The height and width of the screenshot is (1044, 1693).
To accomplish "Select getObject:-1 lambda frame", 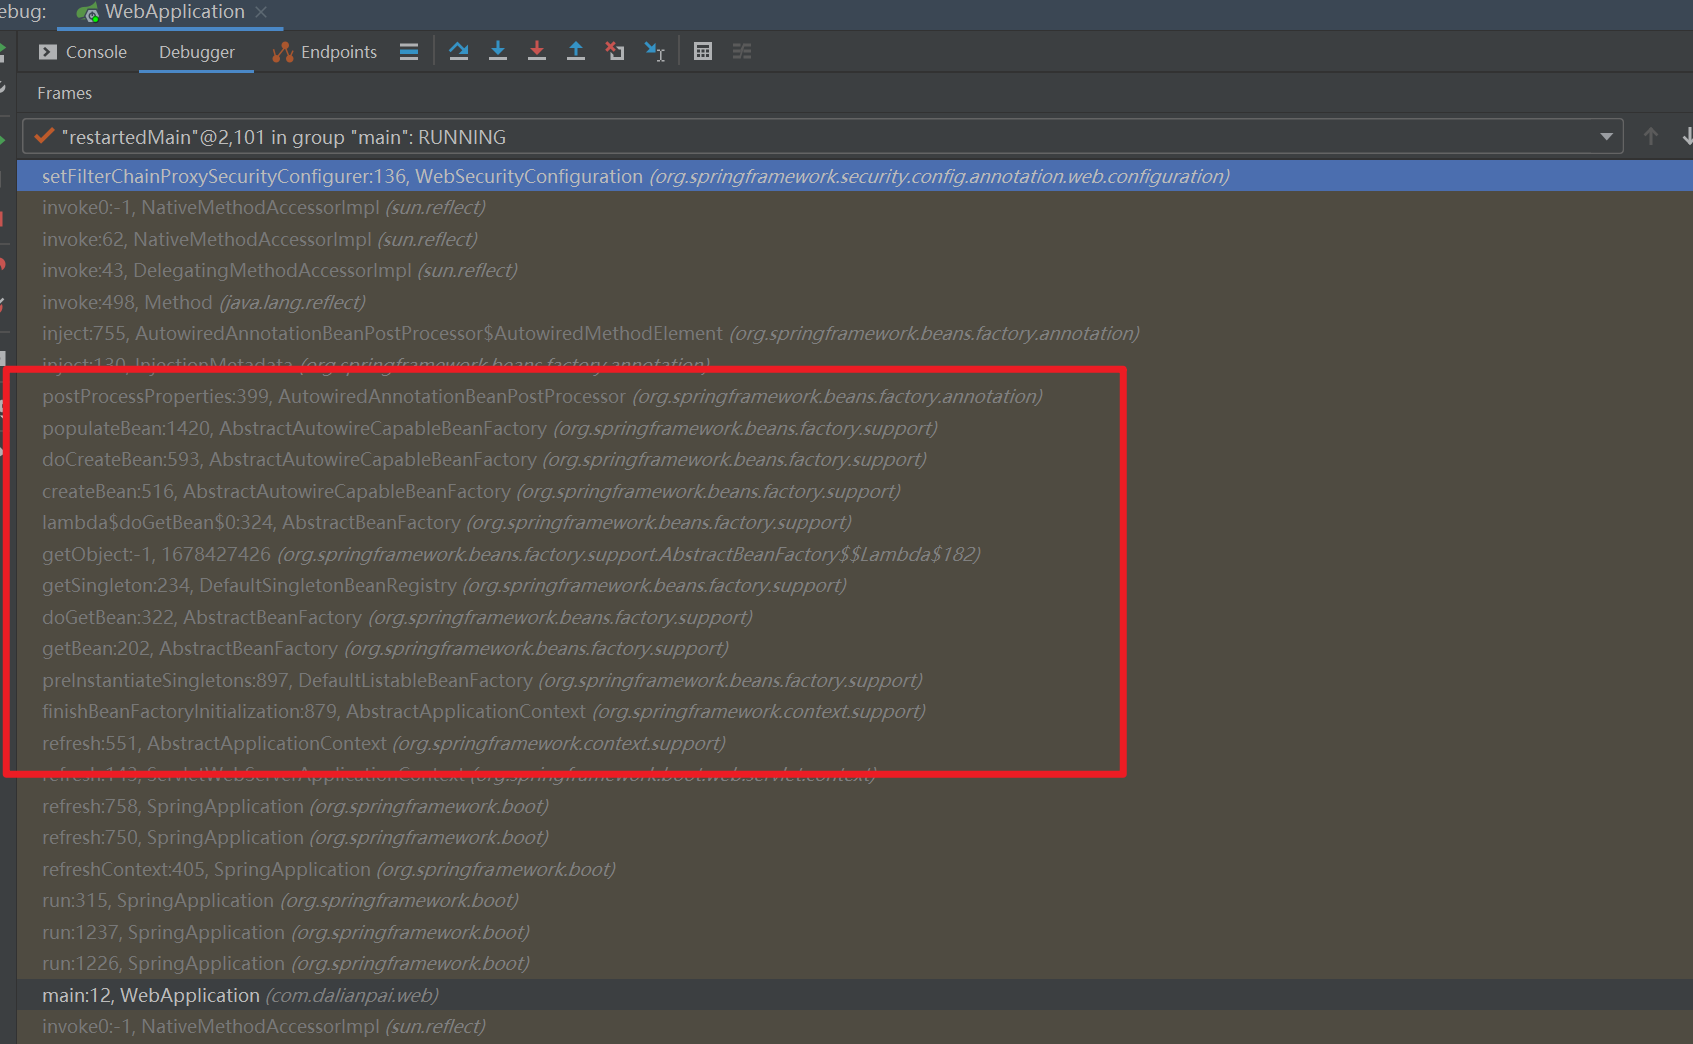I will (854, 554).
